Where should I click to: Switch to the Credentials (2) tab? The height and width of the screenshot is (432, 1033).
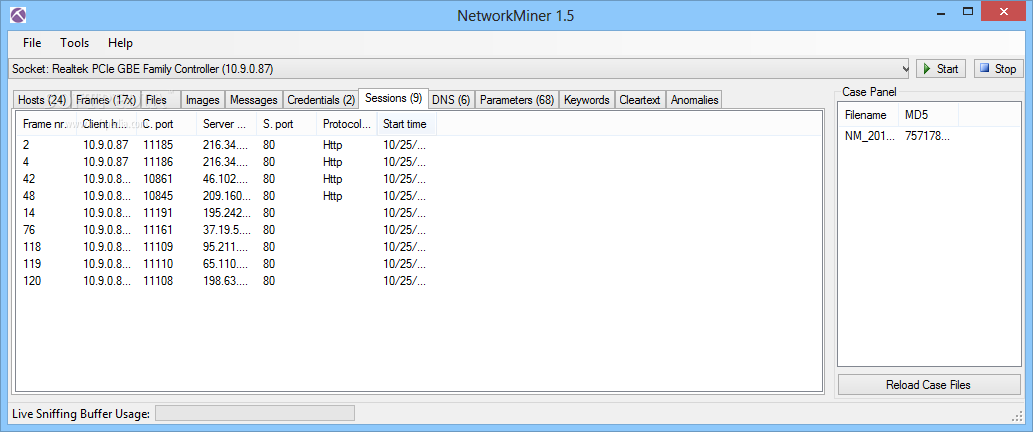pos(321,100)
